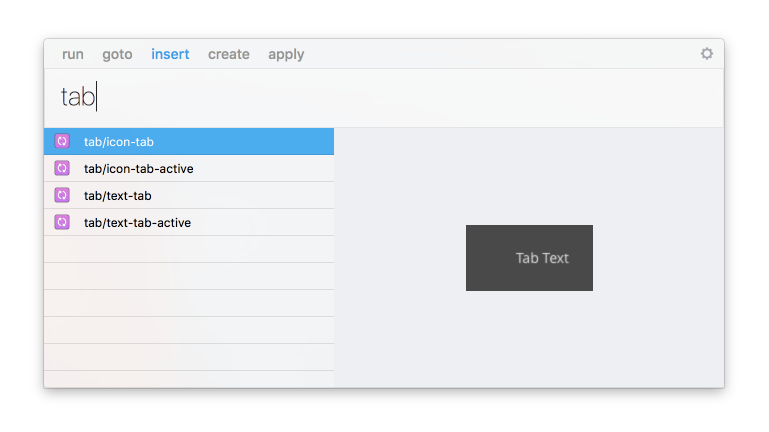Pick the tab/text-tab result
Viewport: 769px width, 432px height.
[x=190, y=196]
